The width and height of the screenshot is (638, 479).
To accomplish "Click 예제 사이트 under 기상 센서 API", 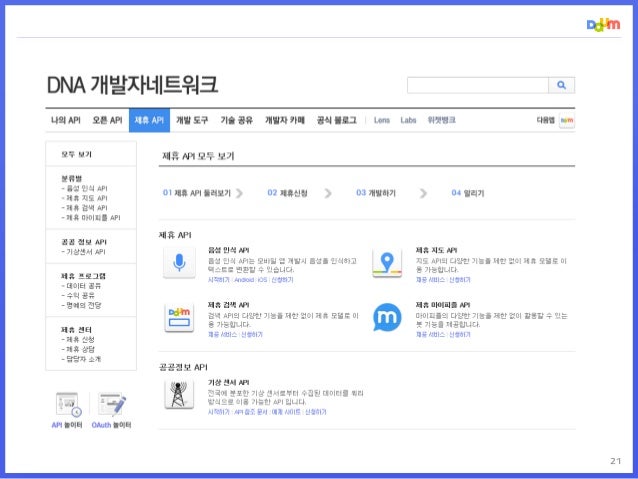I will tap(286, 412).
